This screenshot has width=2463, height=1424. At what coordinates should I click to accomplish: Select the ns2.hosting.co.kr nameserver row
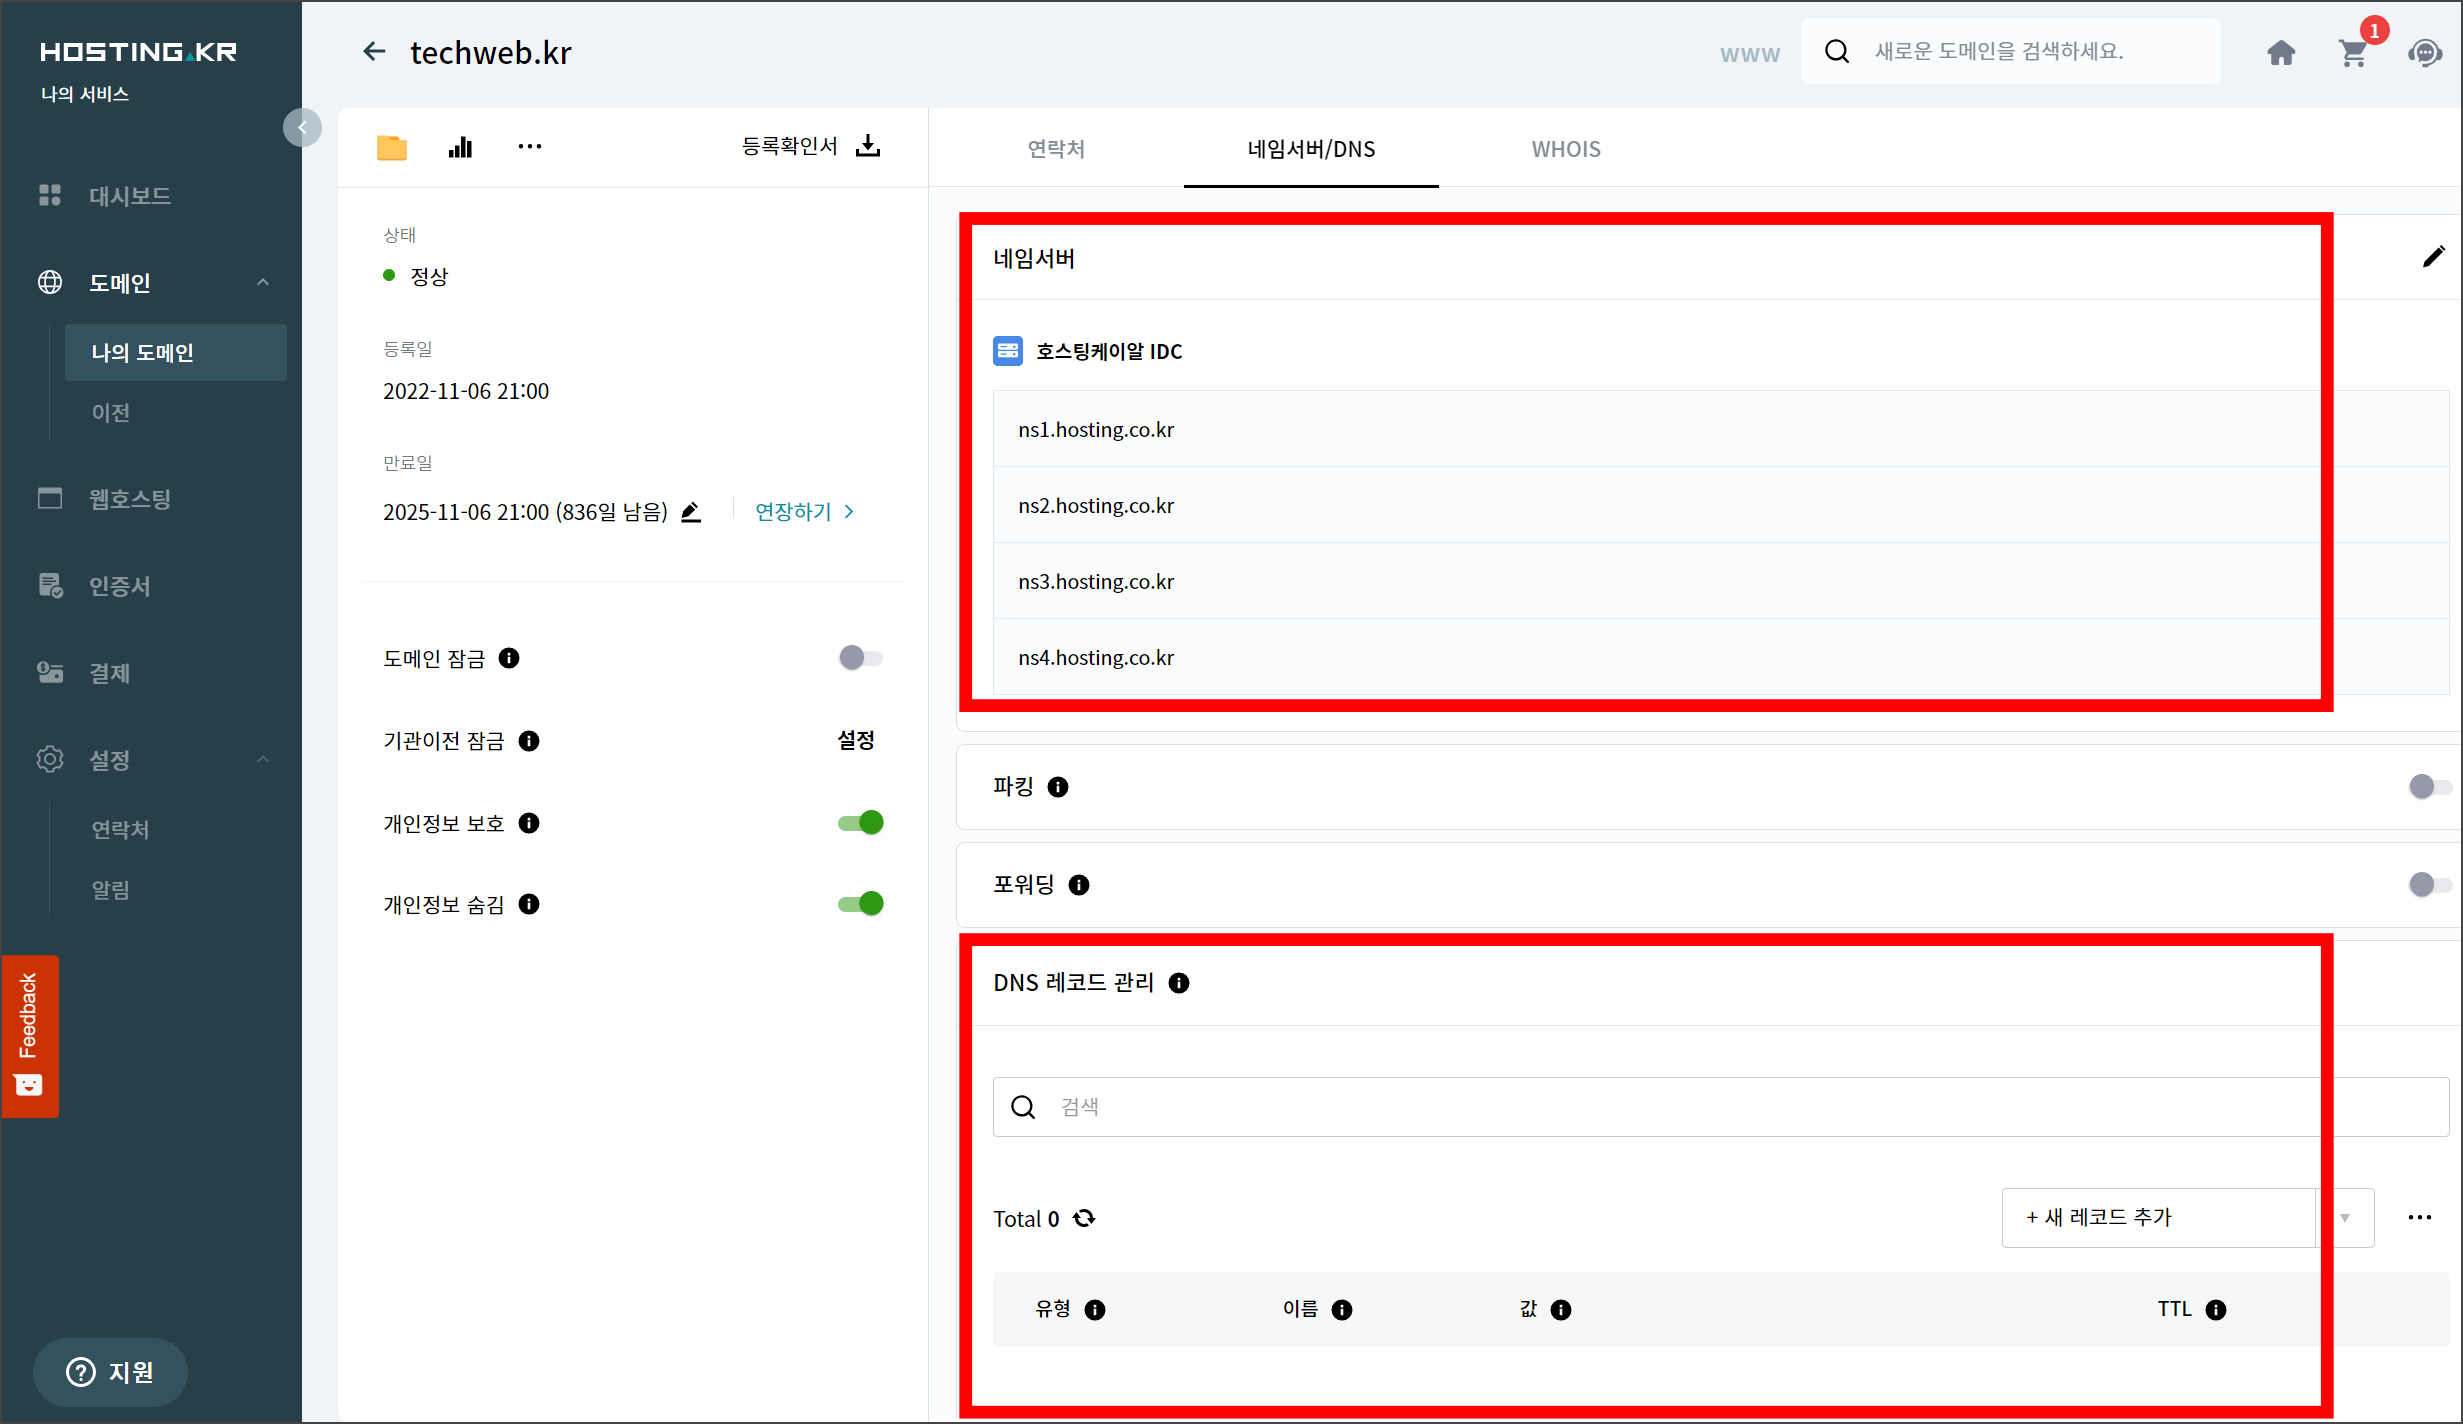tap(1721, 505)
